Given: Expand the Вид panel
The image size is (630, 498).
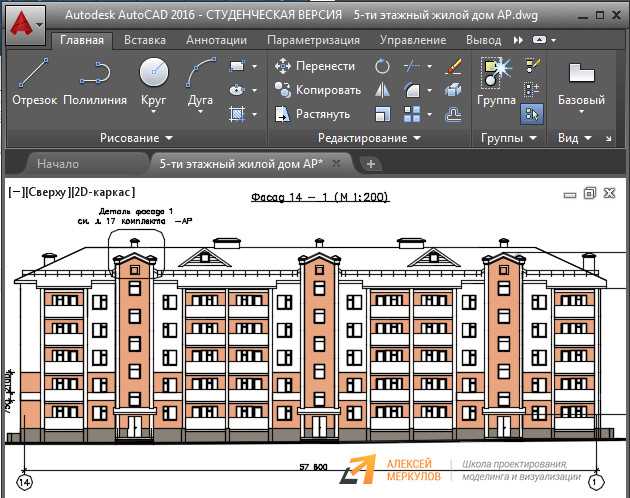Looking at the screenshot, I should pyautogui.click(x=575, y=138).
